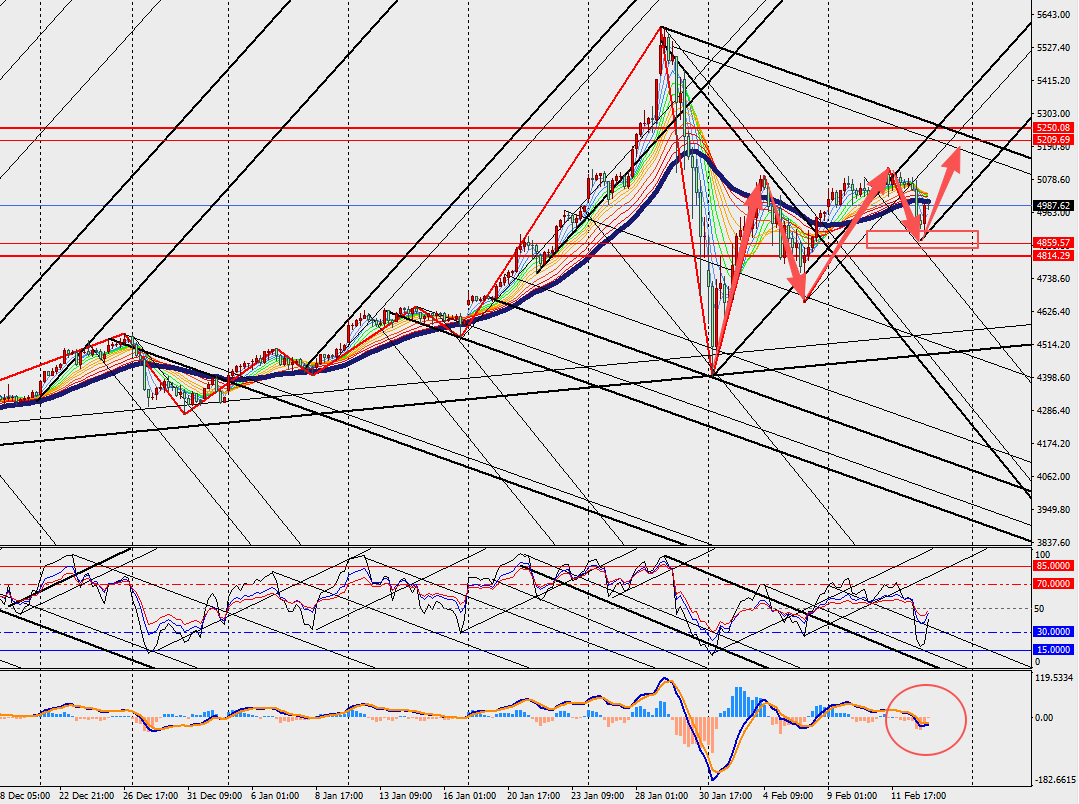Select the 11 Feb 17:00 date label
1079x804 pixels.
(x=918, y=795)
